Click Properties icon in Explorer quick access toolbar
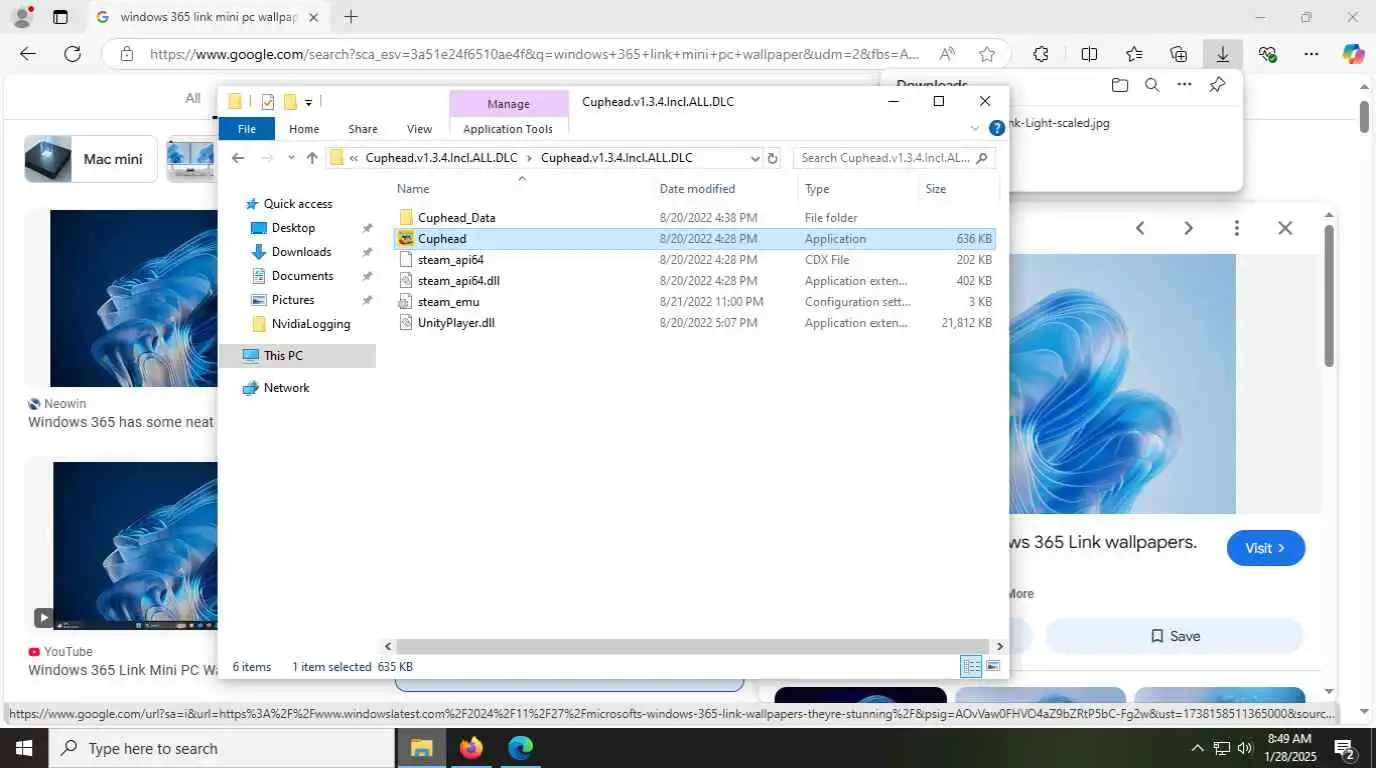Viewport: 1376px width, 768px height. [x=267, y=102]
